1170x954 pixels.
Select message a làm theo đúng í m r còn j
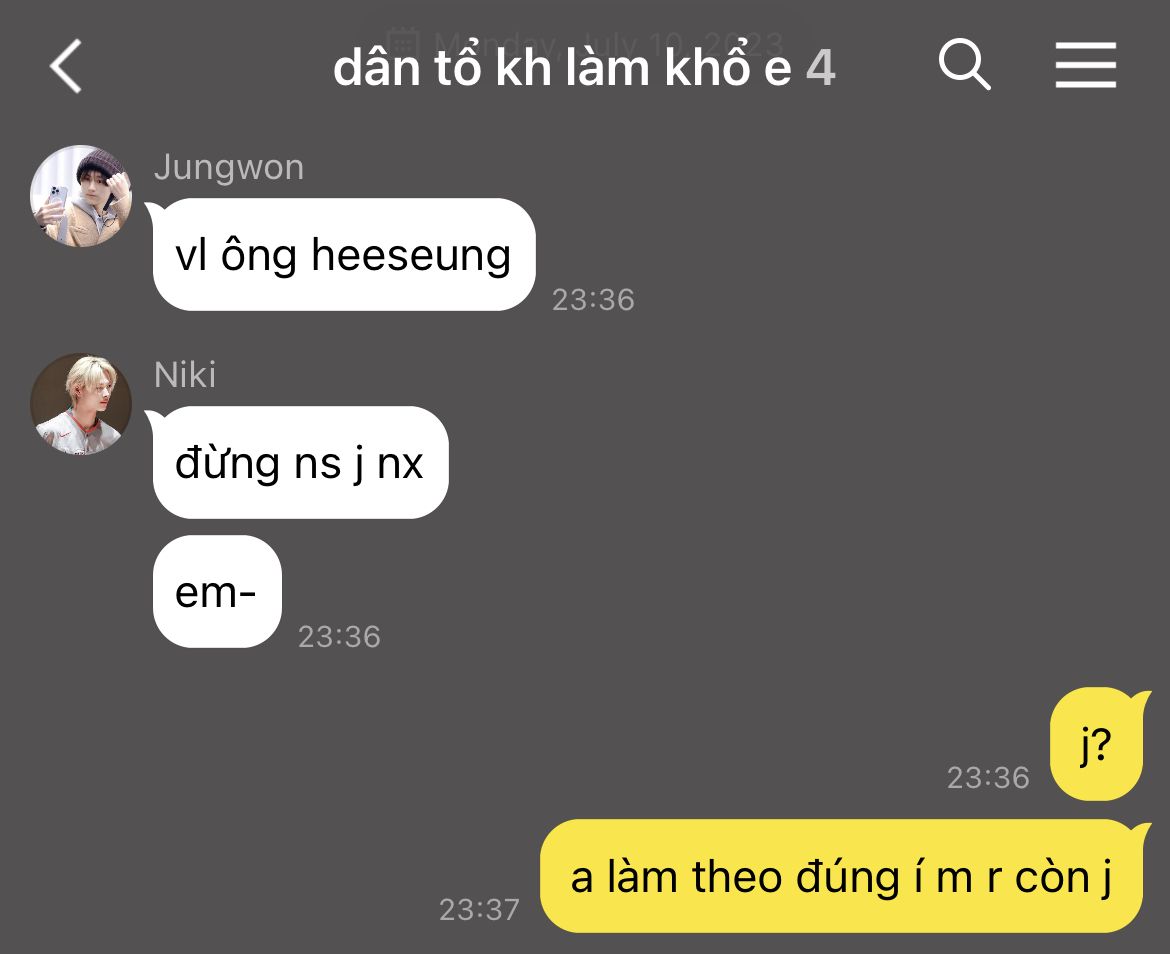(842, 876)
